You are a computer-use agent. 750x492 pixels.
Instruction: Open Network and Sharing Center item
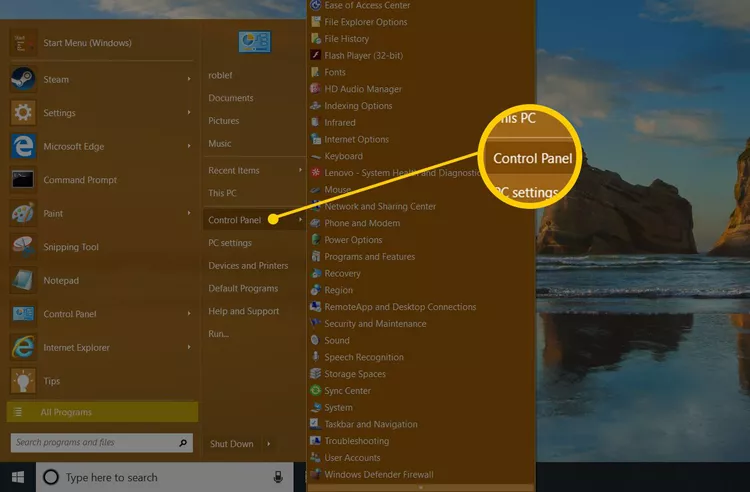(380, 207)
